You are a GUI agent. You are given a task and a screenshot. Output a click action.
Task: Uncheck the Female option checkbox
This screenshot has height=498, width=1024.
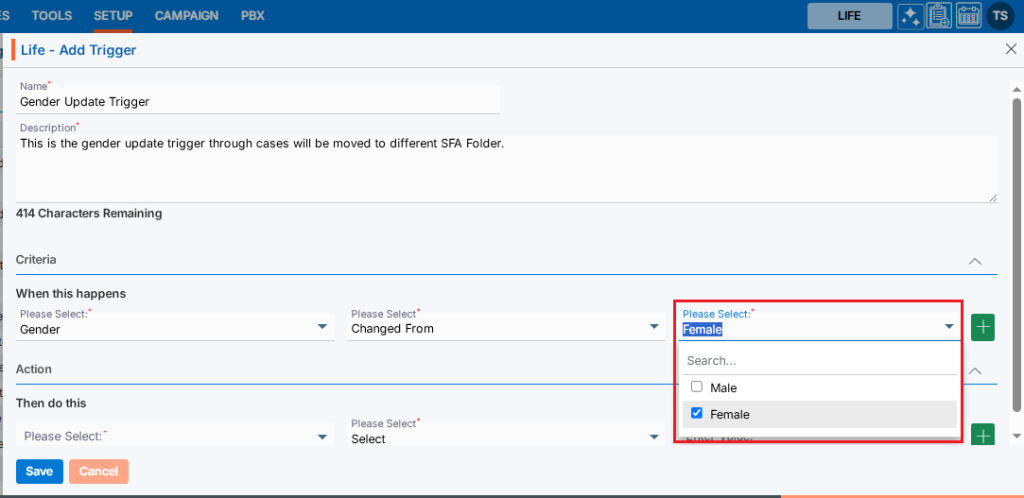point(697,414)
